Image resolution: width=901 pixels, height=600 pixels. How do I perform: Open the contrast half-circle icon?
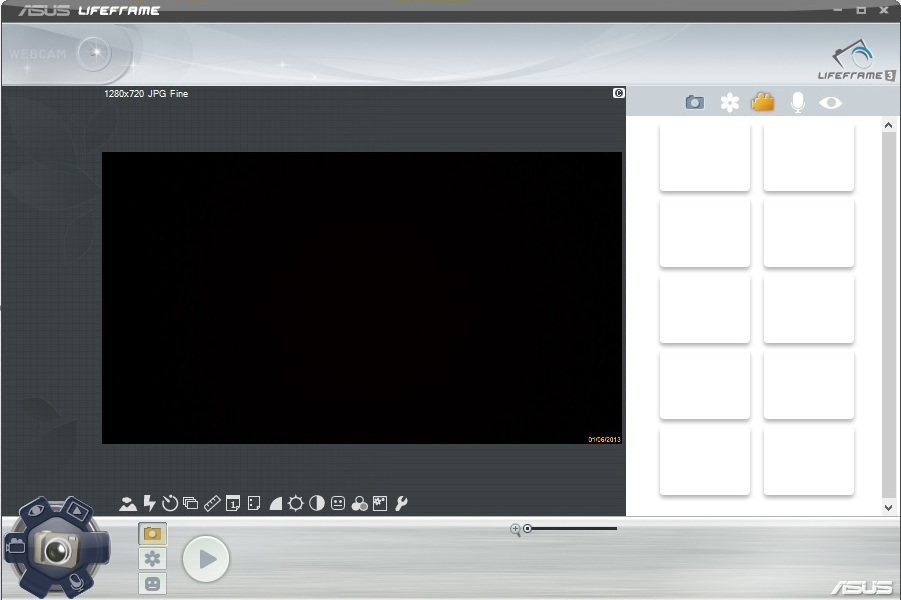point(317,503)
